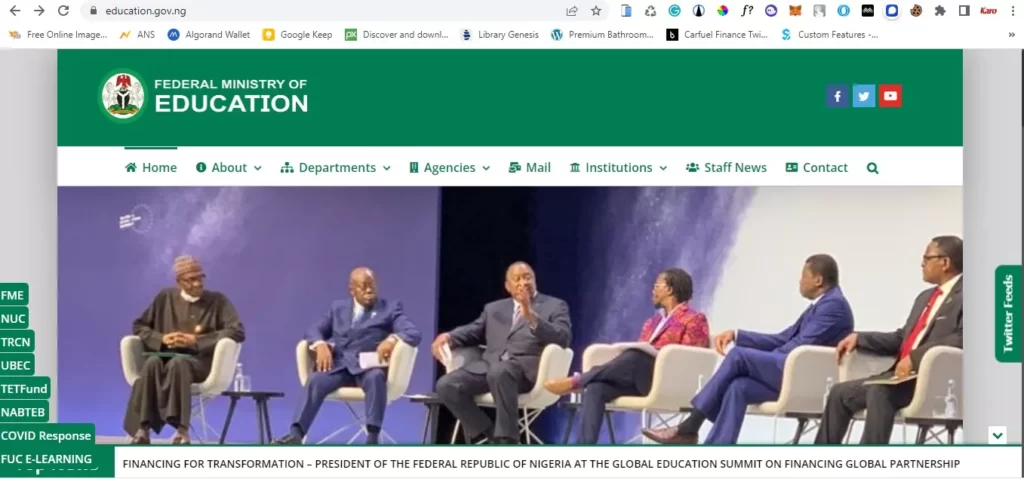Image resolution: width=1024 pixels, height=479 pixels.
Task: Open the MetaMask fox extension
Action: pyautogui.click(x=795, y=10)
